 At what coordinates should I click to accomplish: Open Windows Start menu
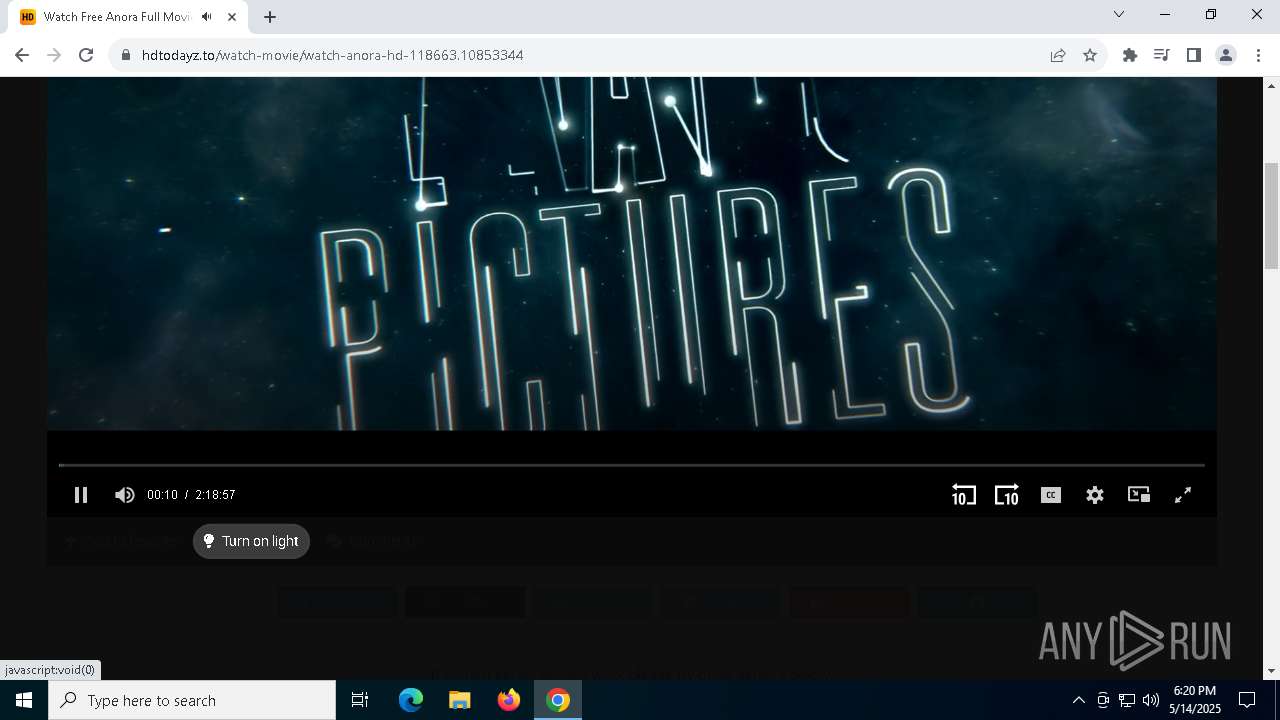click(24, 700)
